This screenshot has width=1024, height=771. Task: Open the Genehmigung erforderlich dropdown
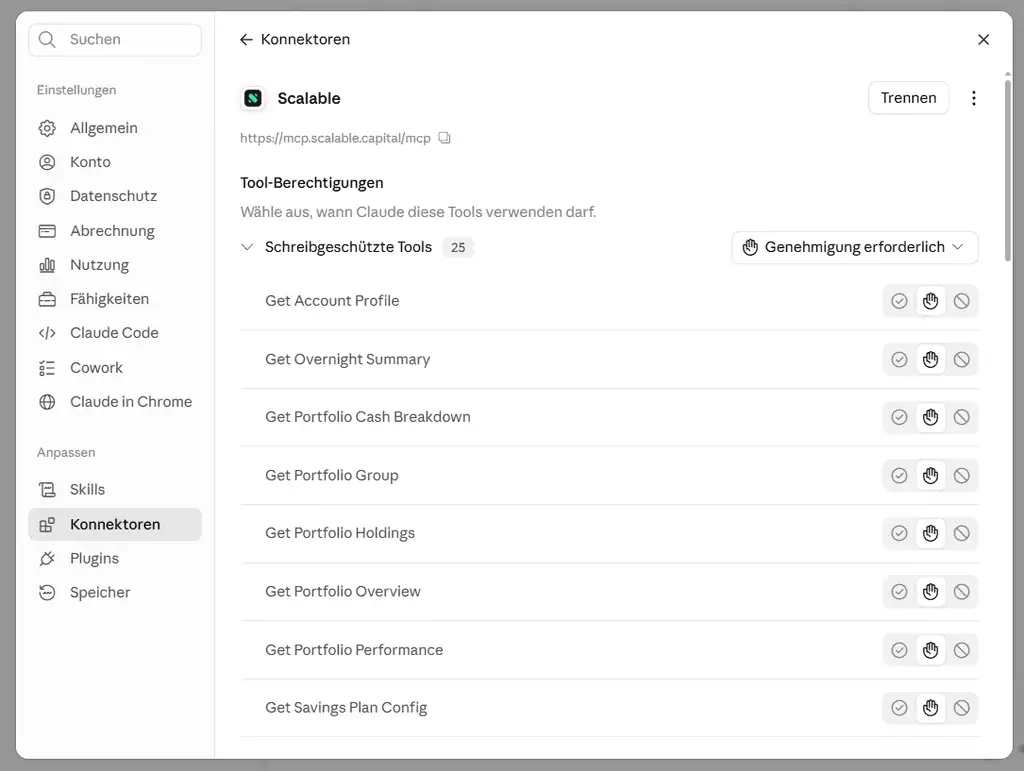point(855,247)
